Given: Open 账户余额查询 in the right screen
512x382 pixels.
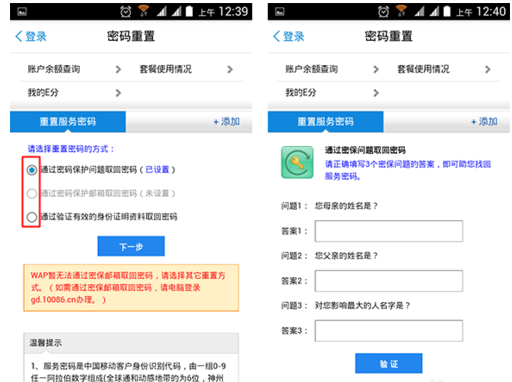Looking at the screenshot, I should pyautogui.click(x=312, y=69).
